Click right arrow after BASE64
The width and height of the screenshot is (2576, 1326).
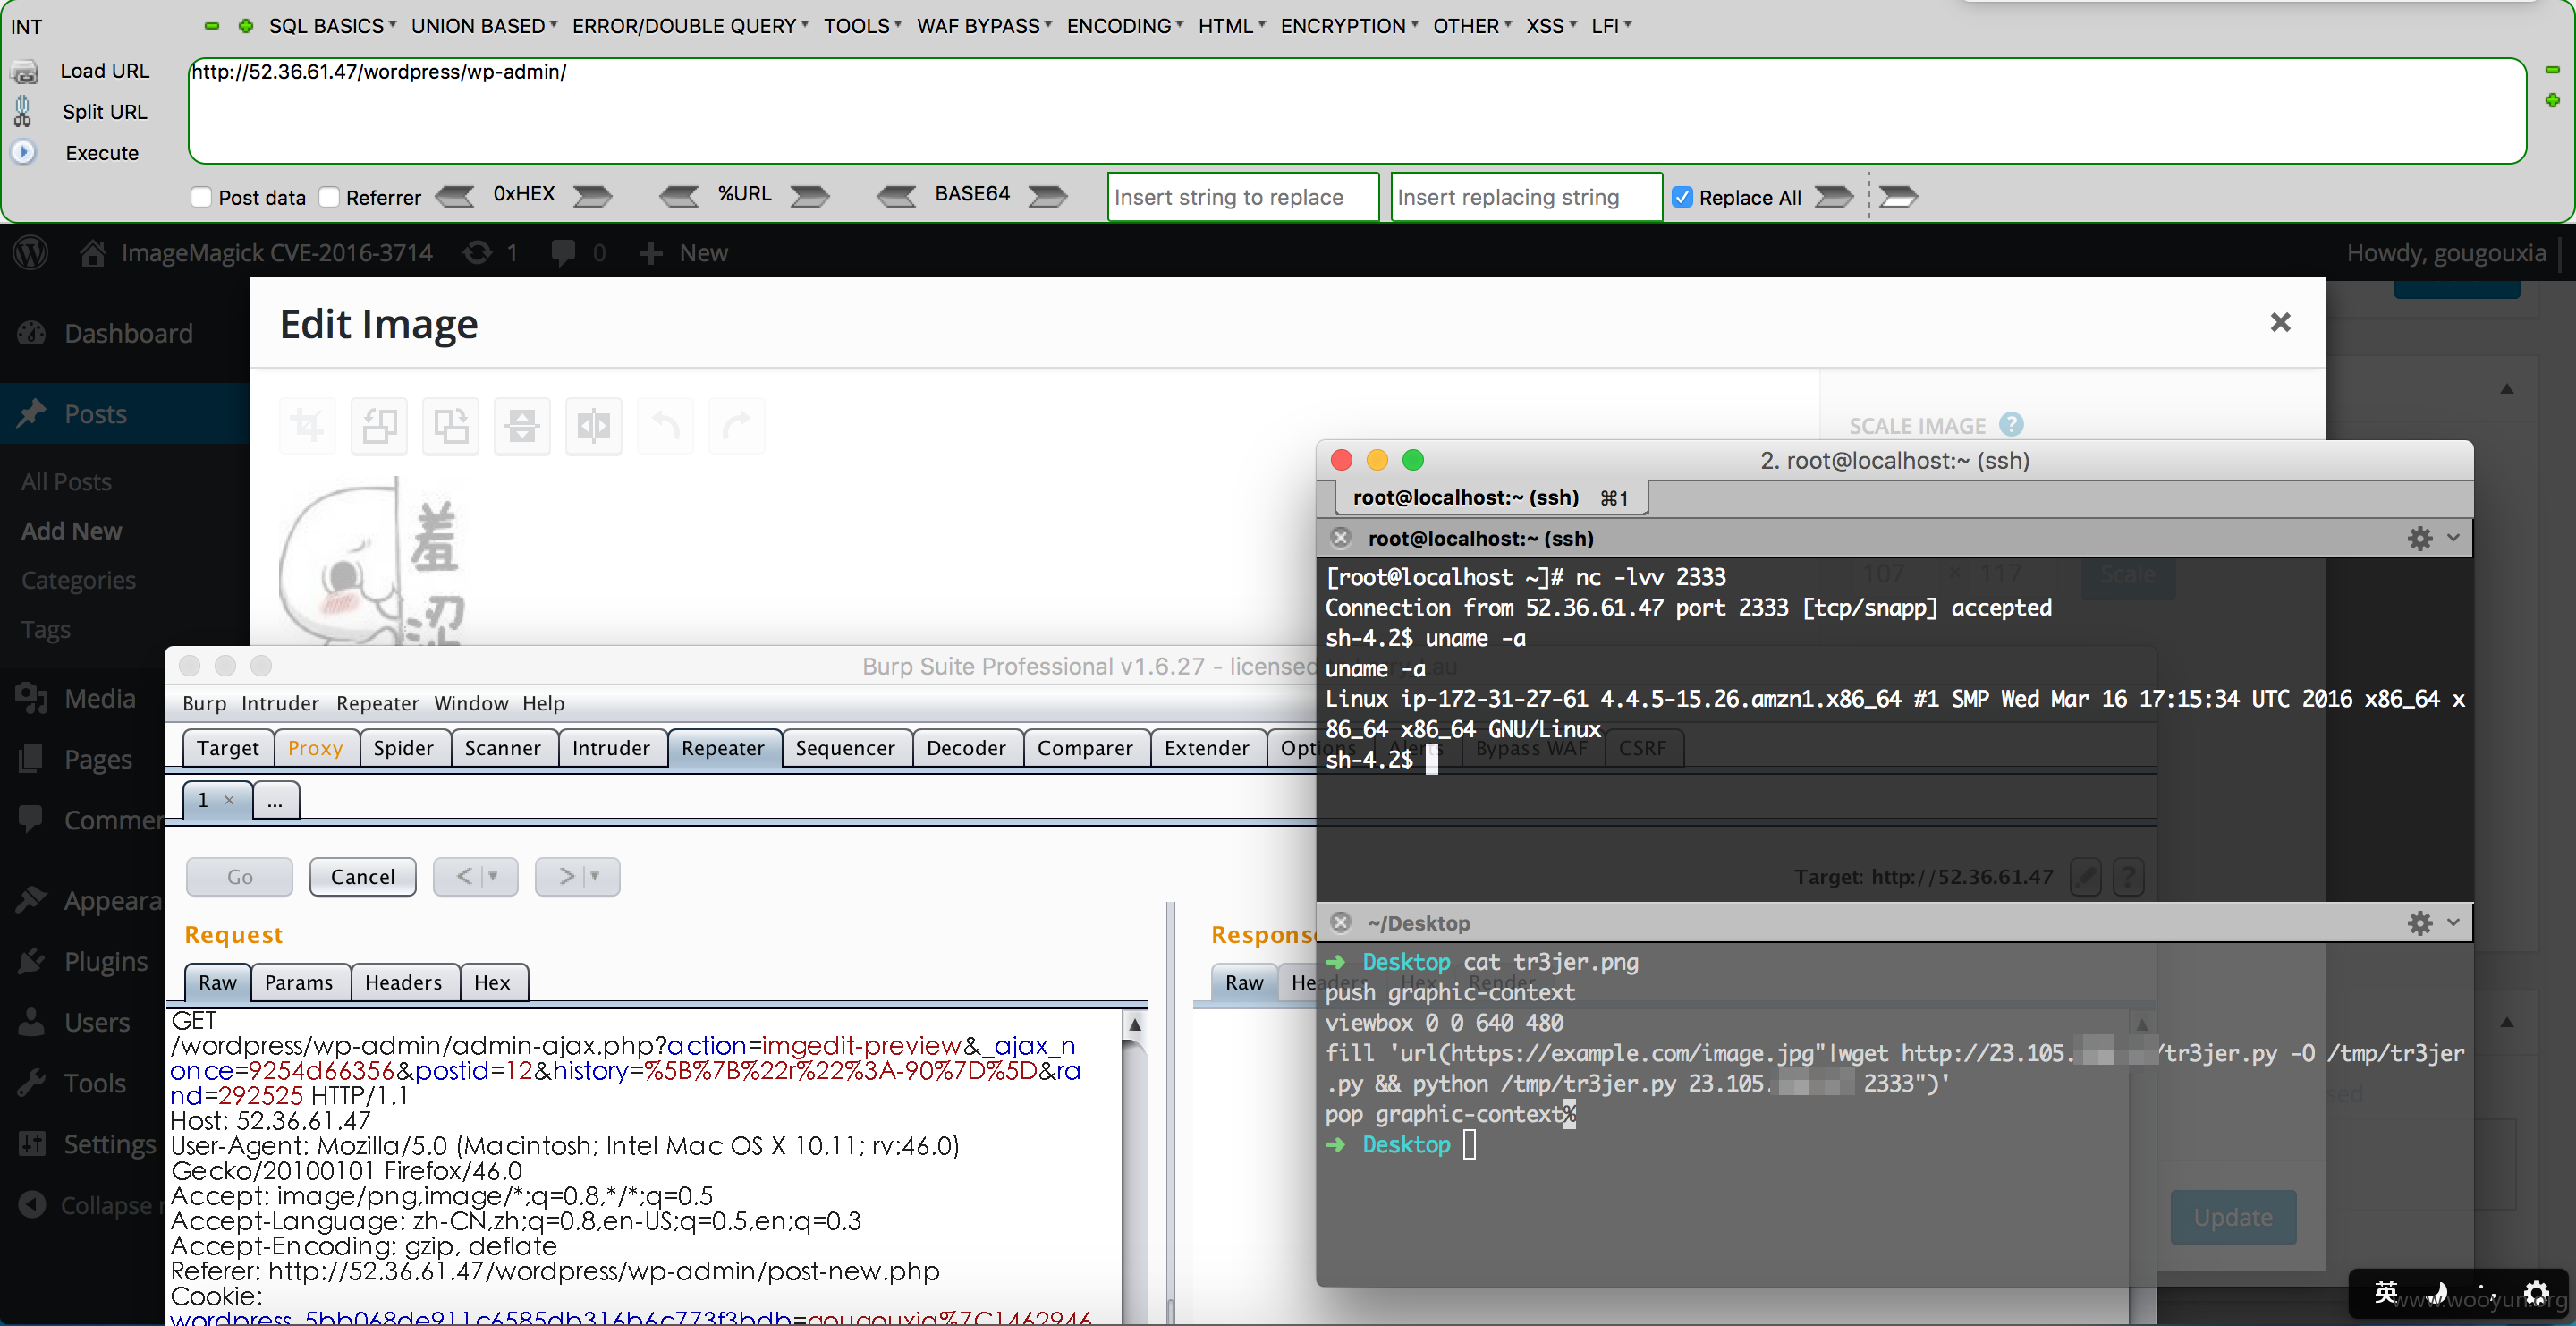tap(1048, 196)
